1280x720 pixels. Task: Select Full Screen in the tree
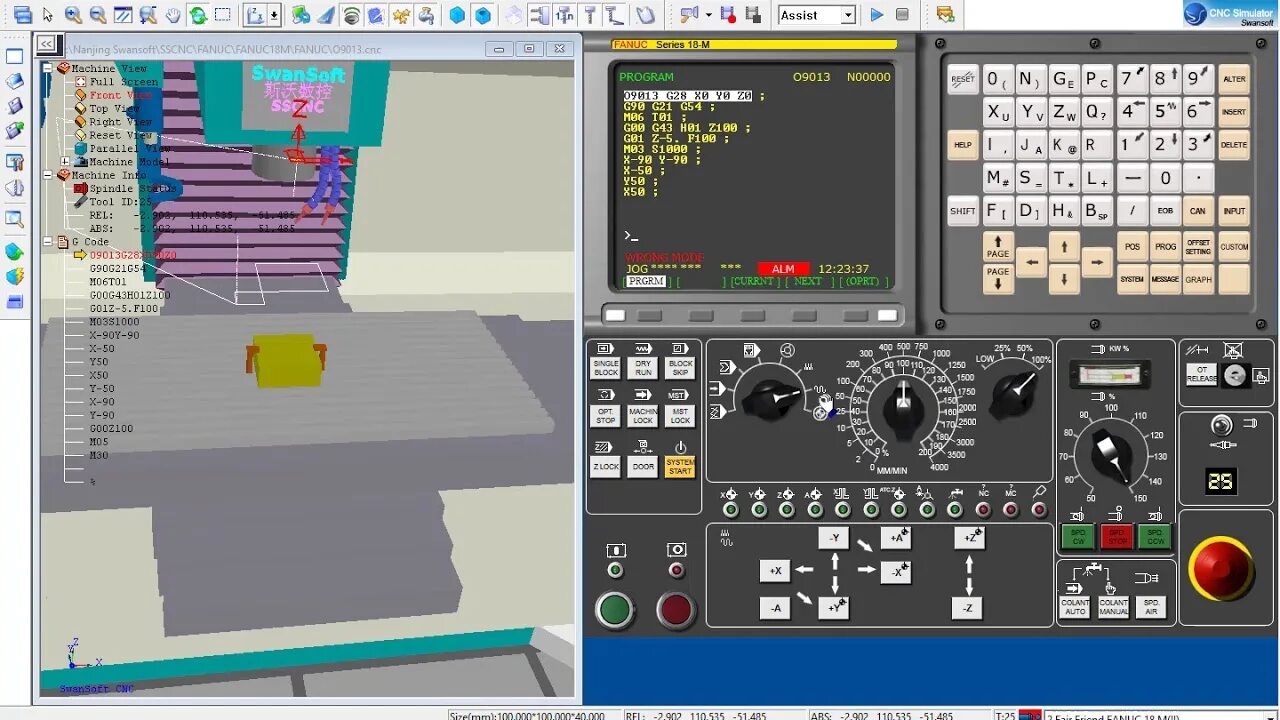[x=123, y=82]
